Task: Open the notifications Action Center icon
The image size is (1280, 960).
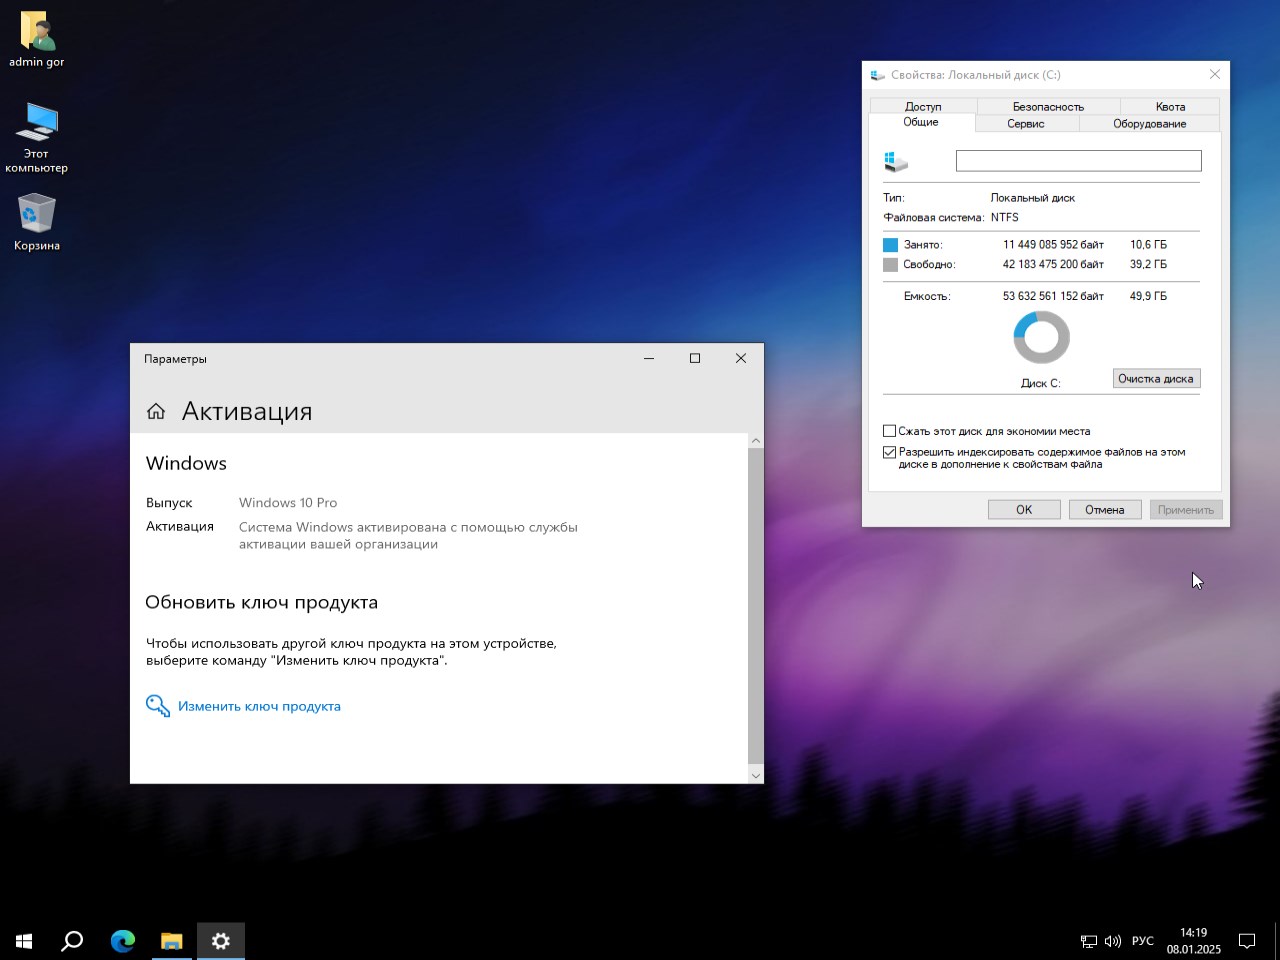Action: click(x=1246, y=941)
